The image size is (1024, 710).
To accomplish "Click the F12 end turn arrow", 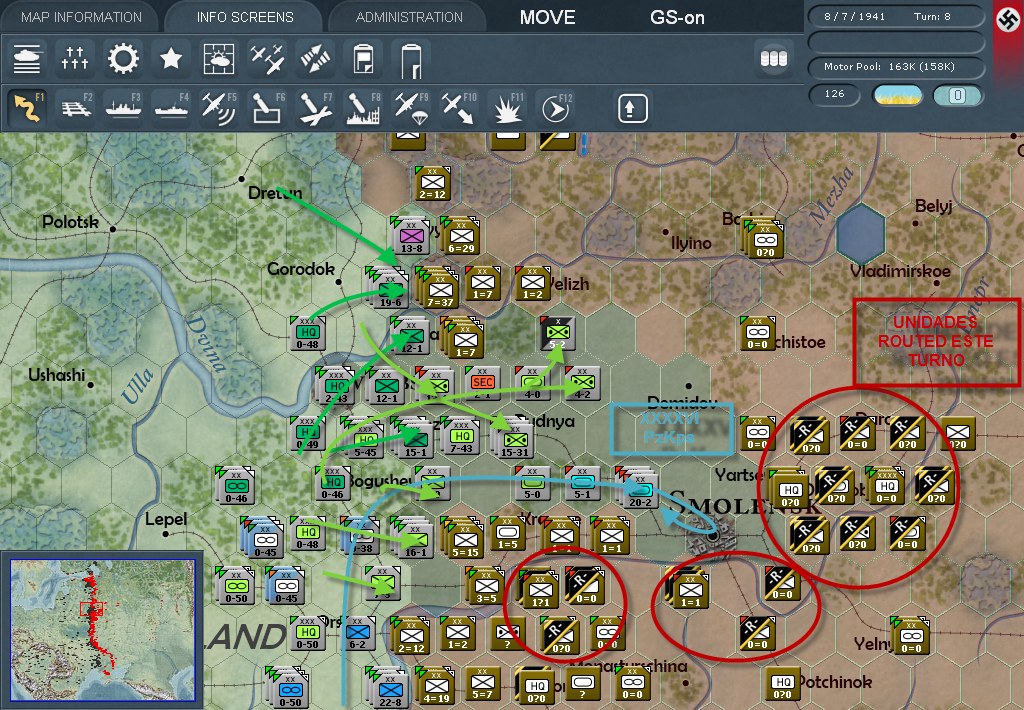I will (x=556, y=108).
